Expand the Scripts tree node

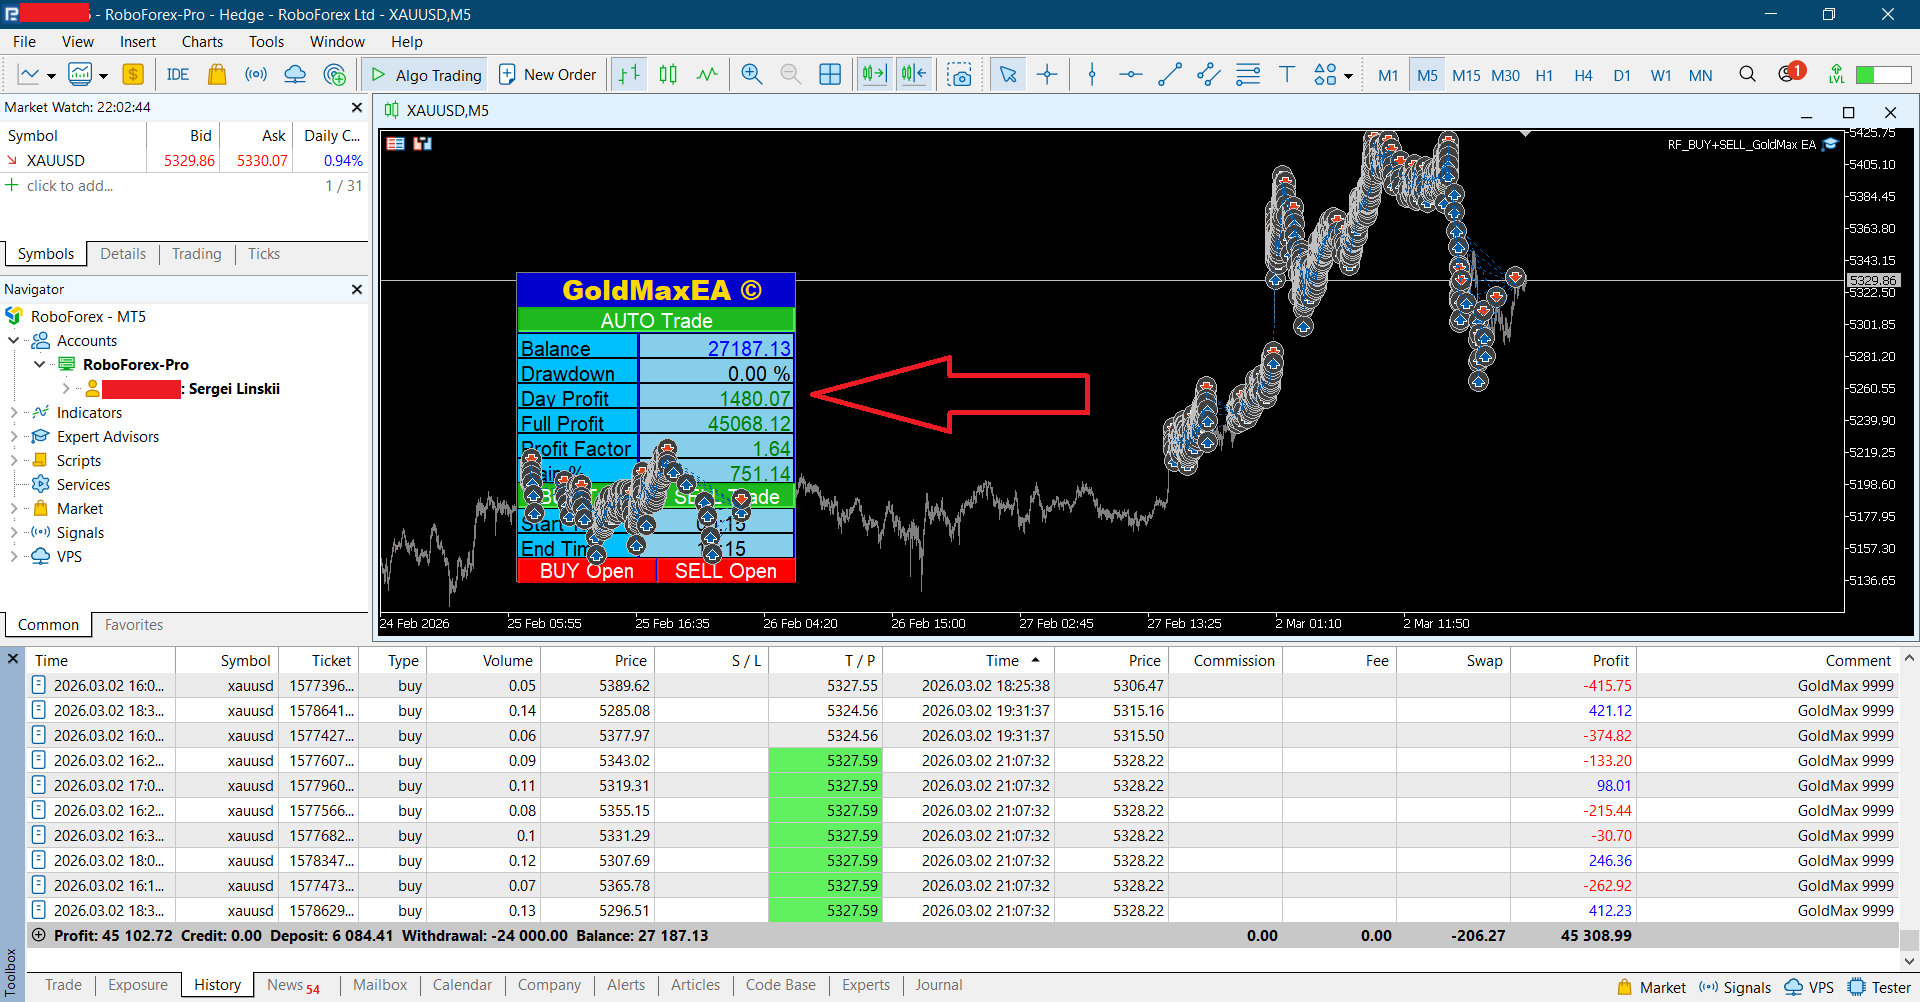point(14,460)
